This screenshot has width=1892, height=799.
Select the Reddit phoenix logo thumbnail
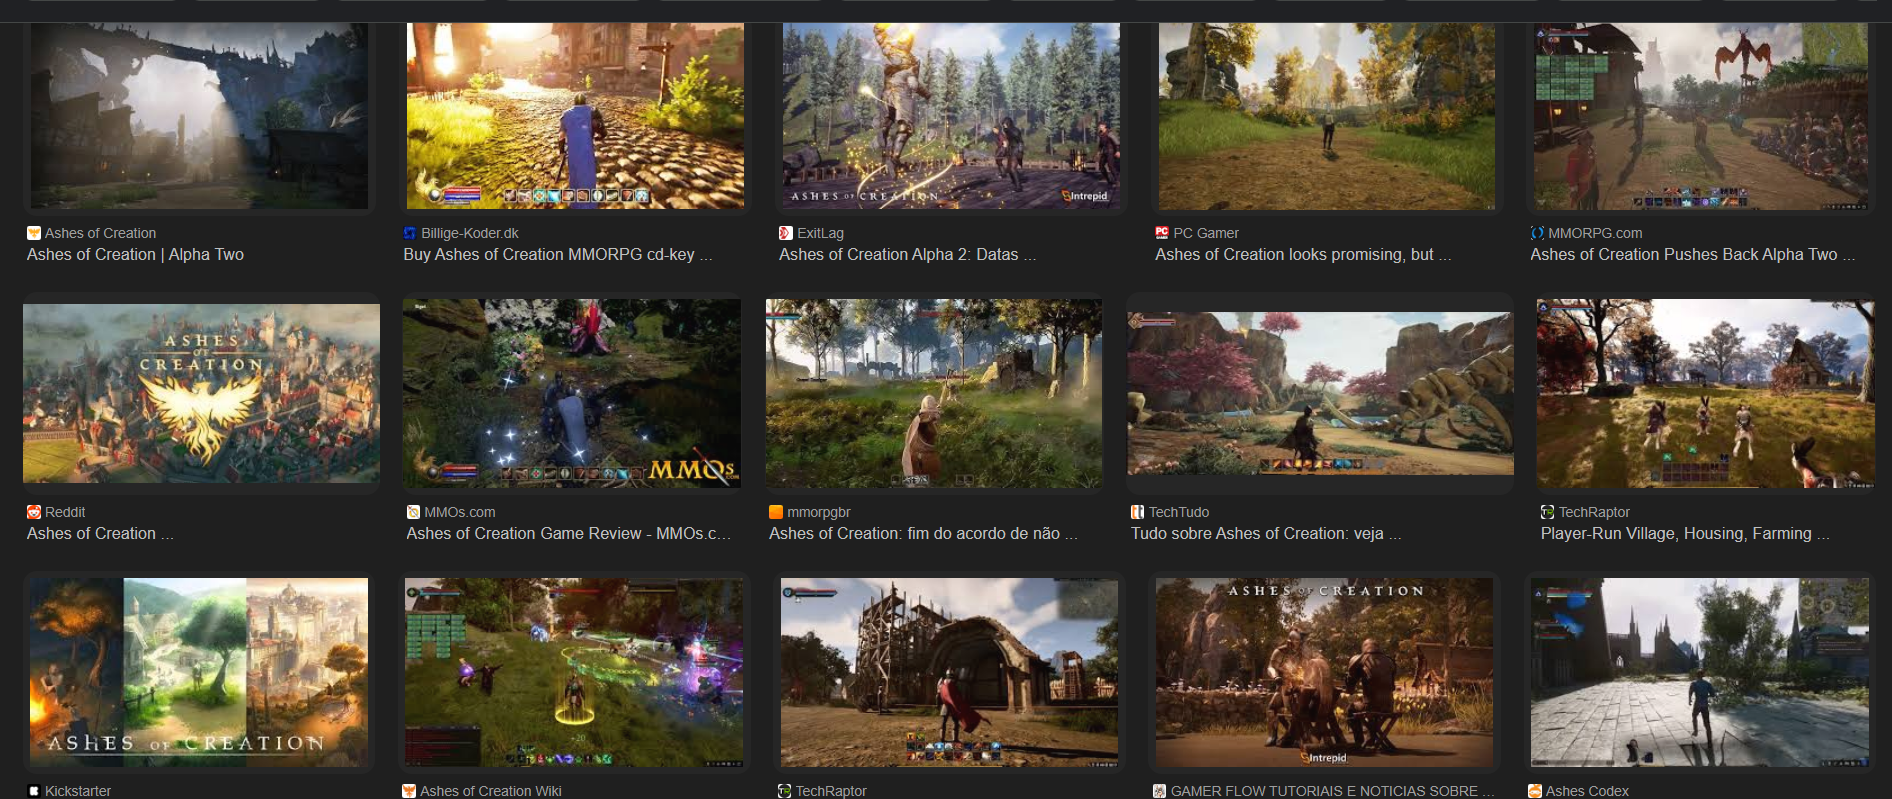tap(201, 393)
